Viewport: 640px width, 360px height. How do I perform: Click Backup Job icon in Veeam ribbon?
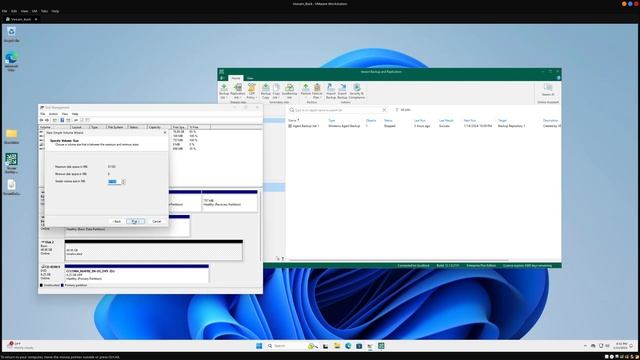[224, 91]
